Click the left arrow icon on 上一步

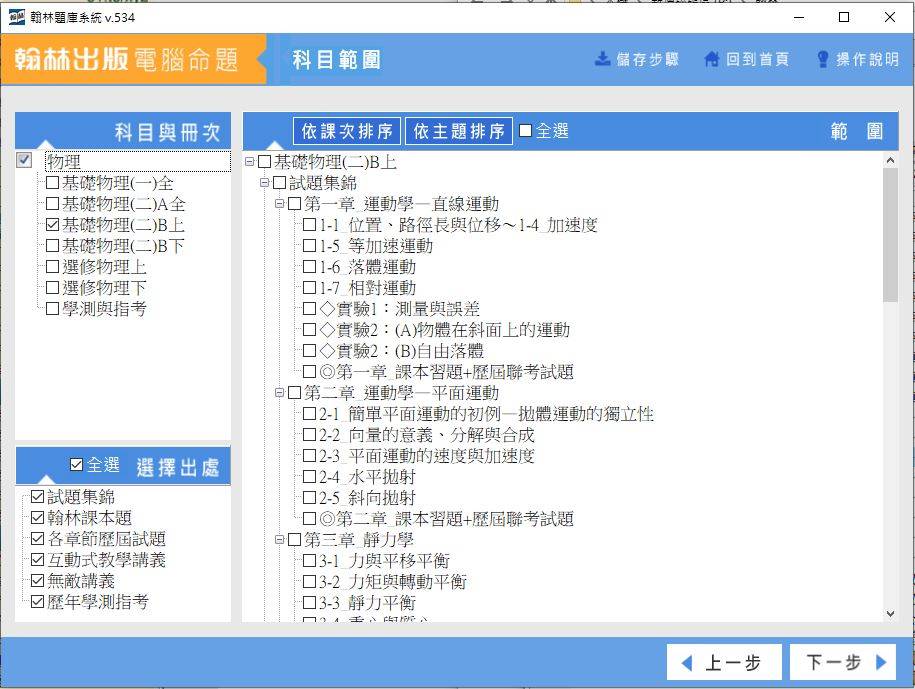pyautogui.click(x=687, y=663)
